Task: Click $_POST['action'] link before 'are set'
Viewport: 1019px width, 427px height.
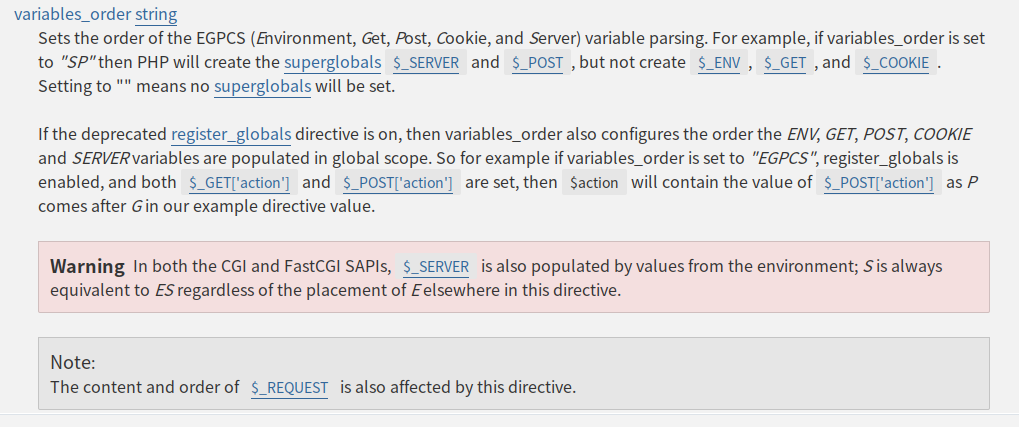Action: (x=397, y=183)
